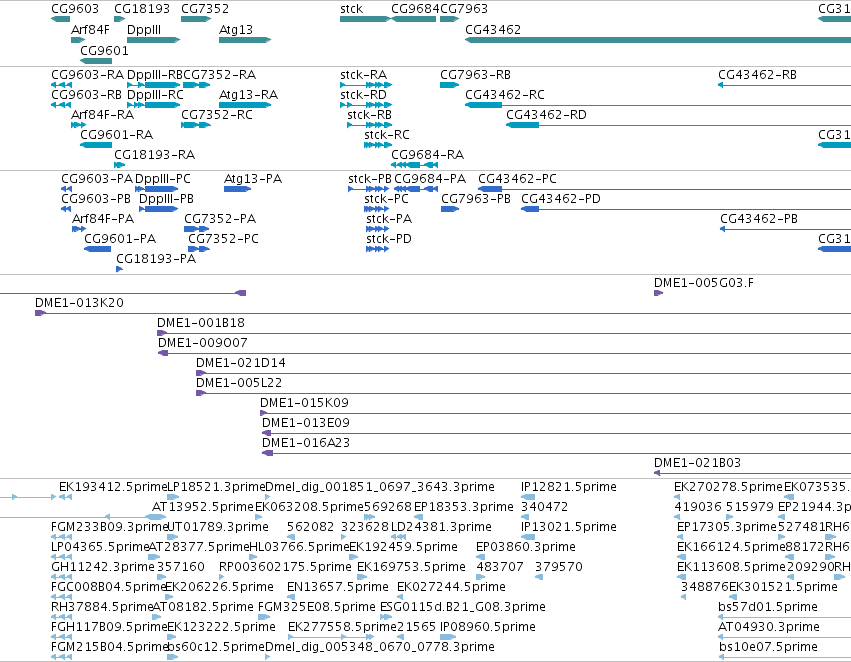851x662 pixels.
Task: Select the stck-RB transcript
Action: click(x=369, y=125)
